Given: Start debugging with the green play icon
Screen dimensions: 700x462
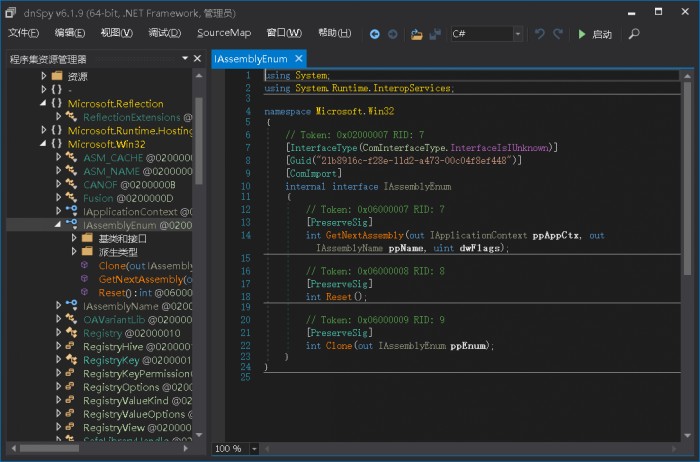Looking at the screenshot, I should coord(582,34).
